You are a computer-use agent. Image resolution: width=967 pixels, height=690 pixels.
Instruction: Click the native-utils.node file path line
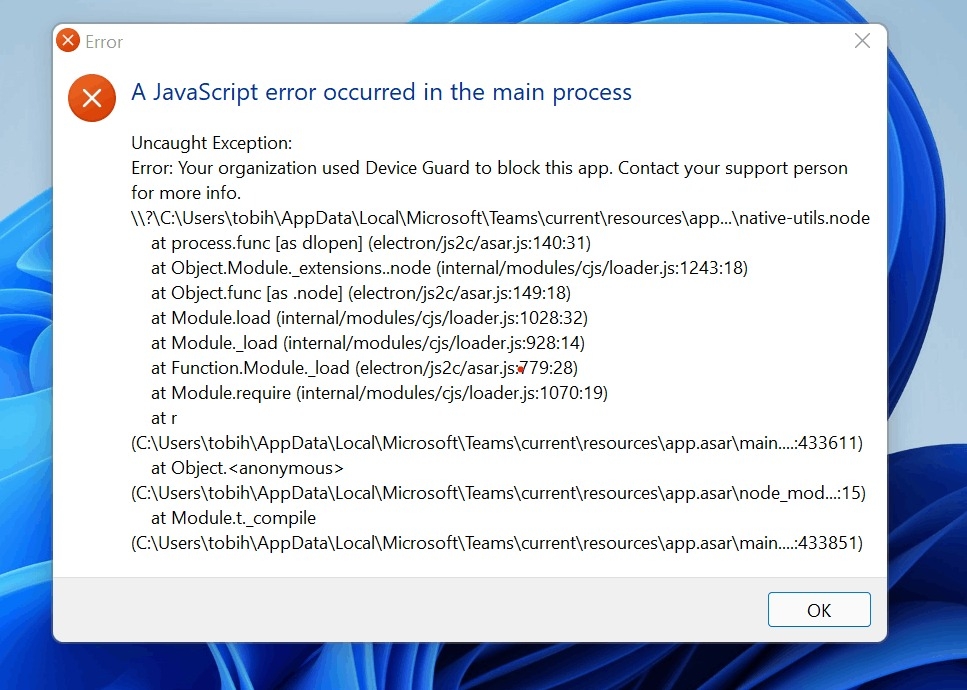pos(500,217)
